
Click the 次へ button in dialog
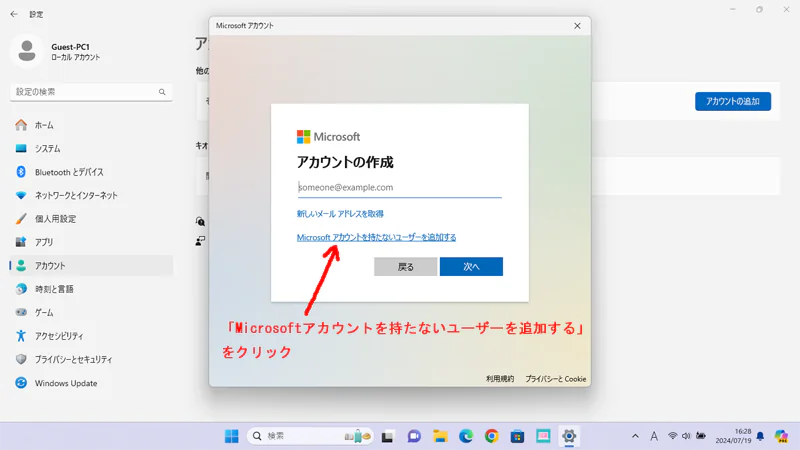(x=471, y=267)
